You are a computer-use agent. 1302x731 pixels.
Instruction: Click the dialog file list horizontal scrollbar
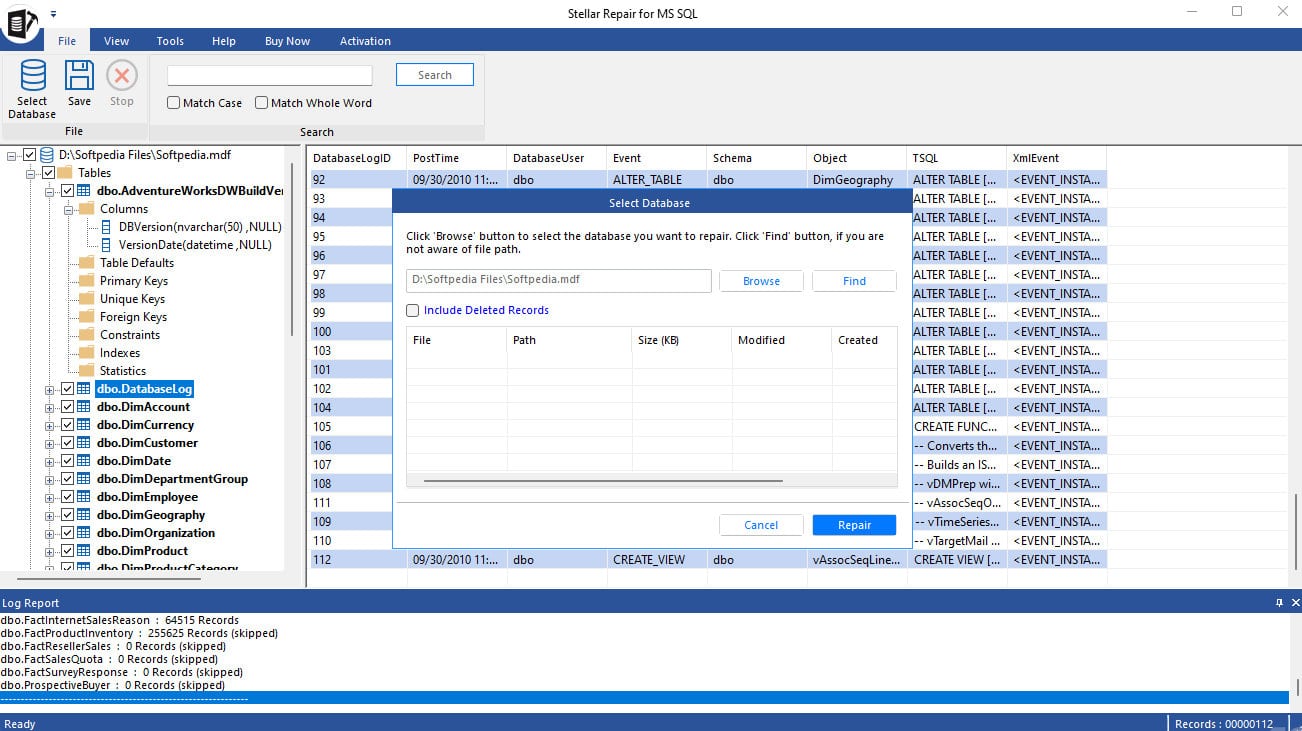(603, 480)
